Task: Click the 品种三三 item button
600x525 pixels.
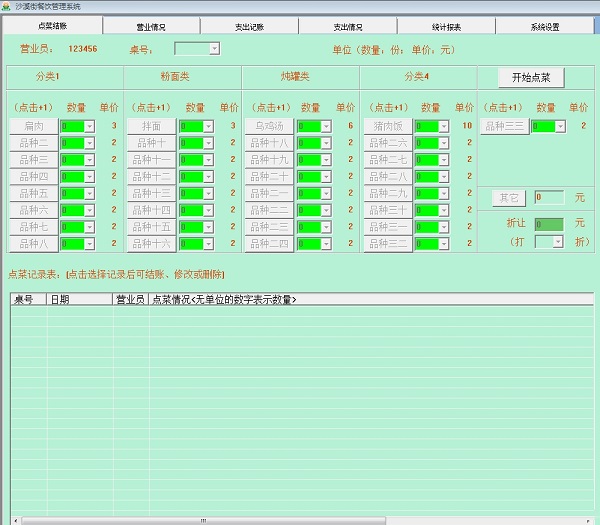Action: (504, 126)
